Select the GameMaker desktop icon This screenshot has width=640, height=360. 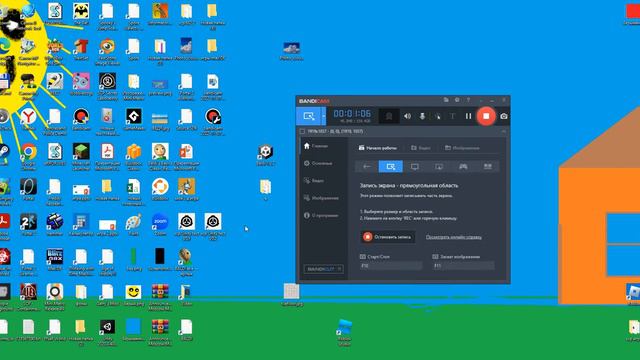click(x=133, y=120)
